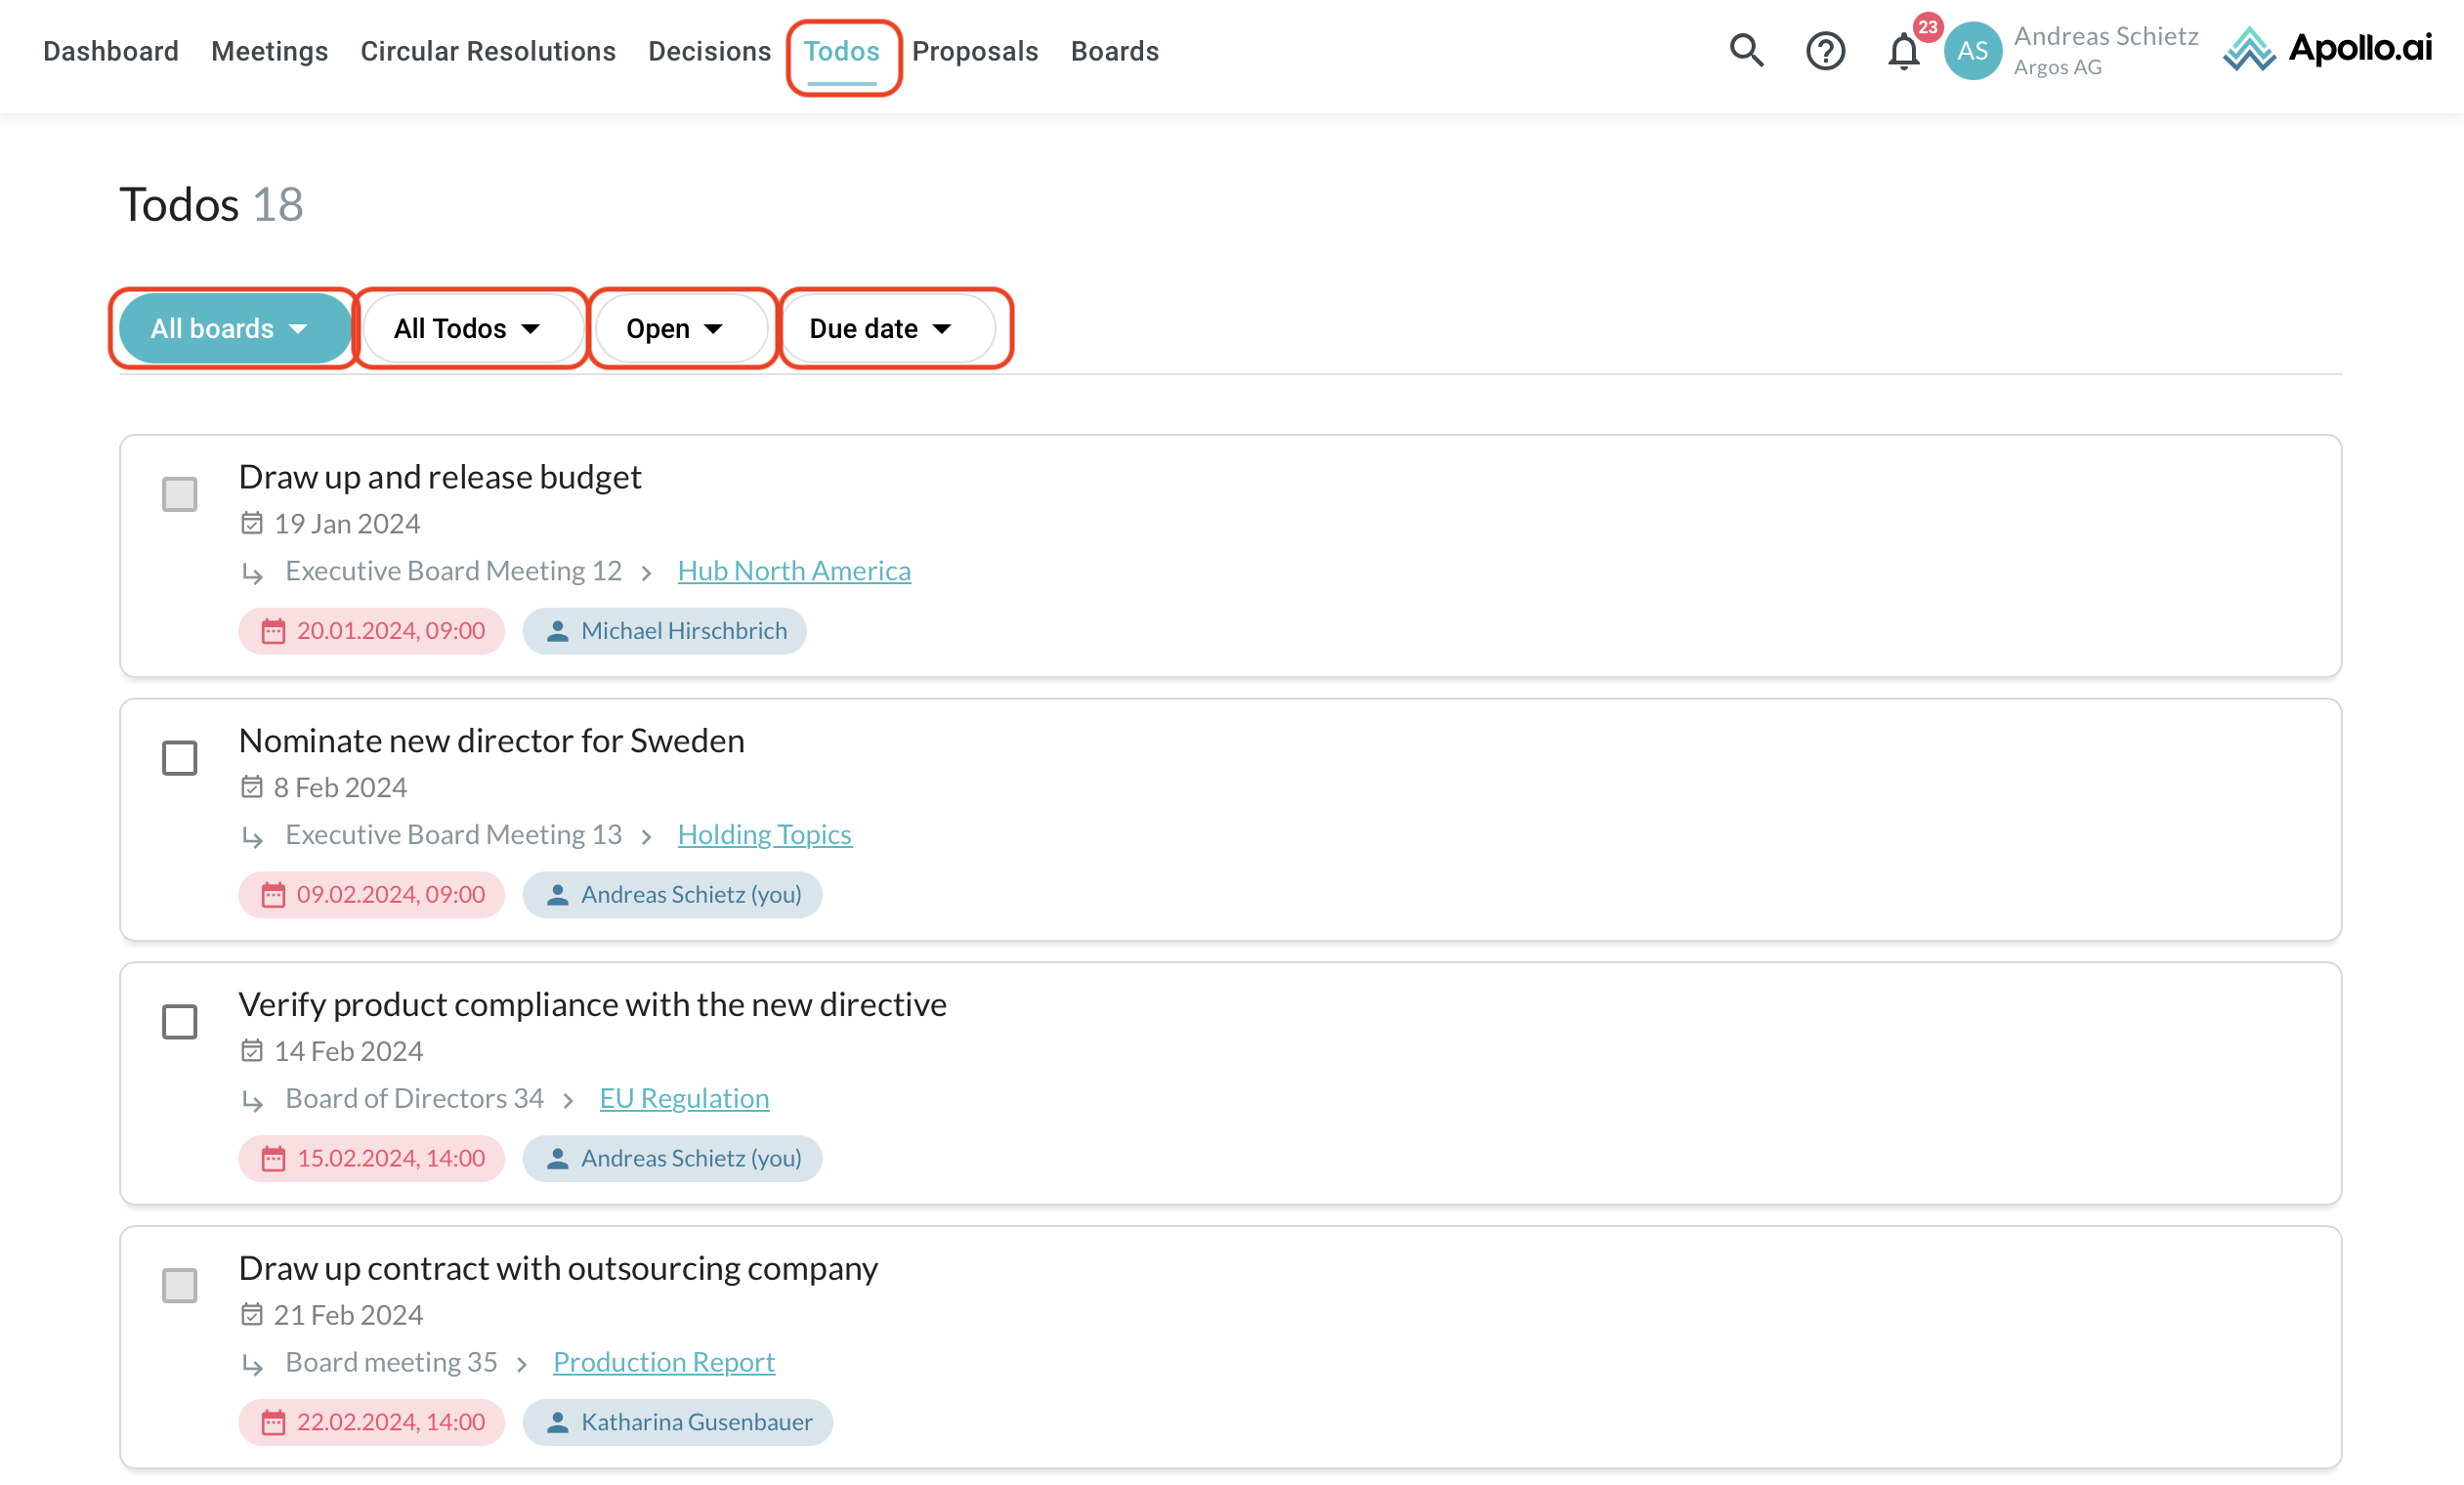Check the 'Nominate new director for Sweden' todo
The width and height of the screenshot is (2464, 1485).
[x=180, y=758]
